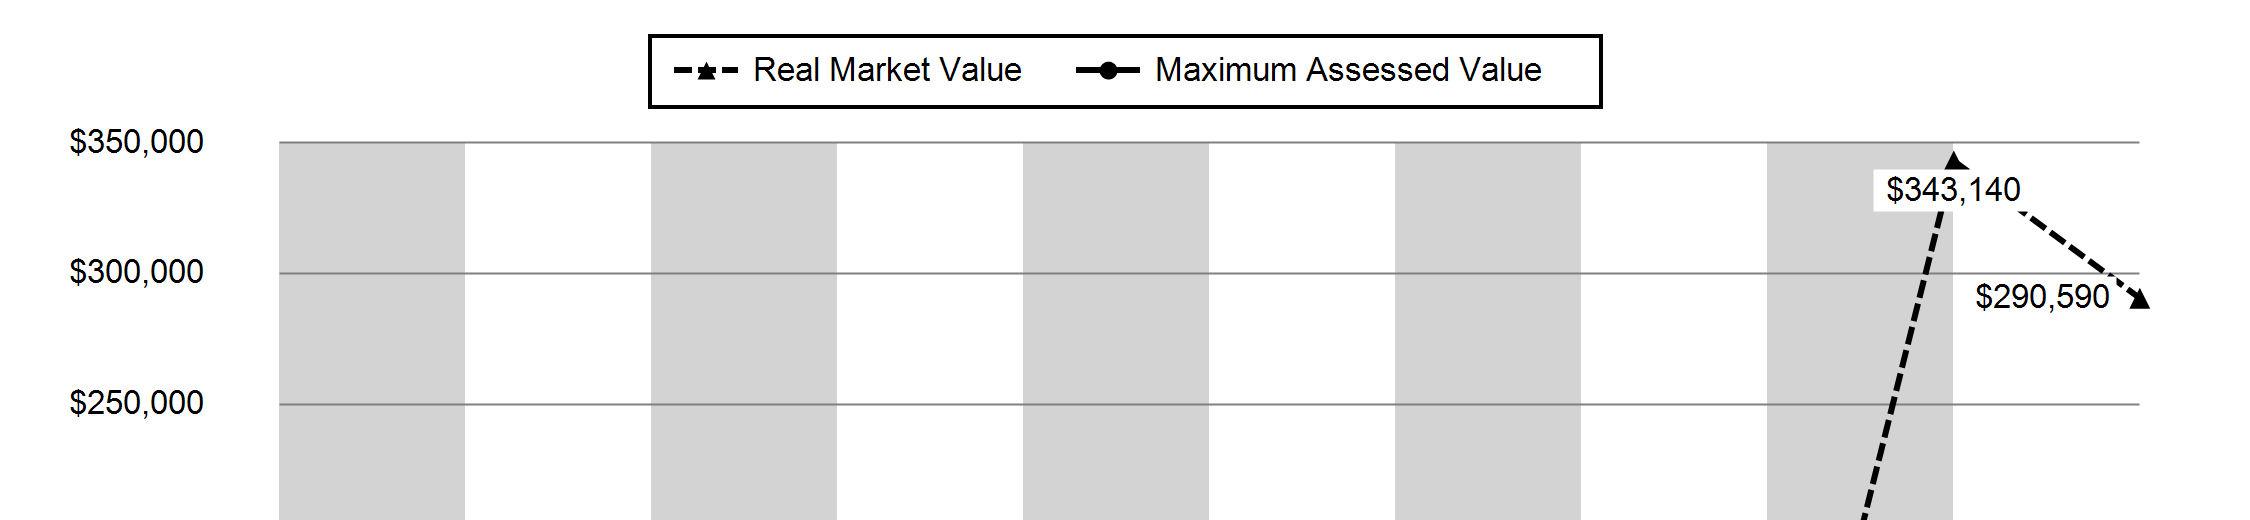This screenshot has height=520, width=2250.
Task: Click the $290,590 data label
Action: pos(2043,297)
